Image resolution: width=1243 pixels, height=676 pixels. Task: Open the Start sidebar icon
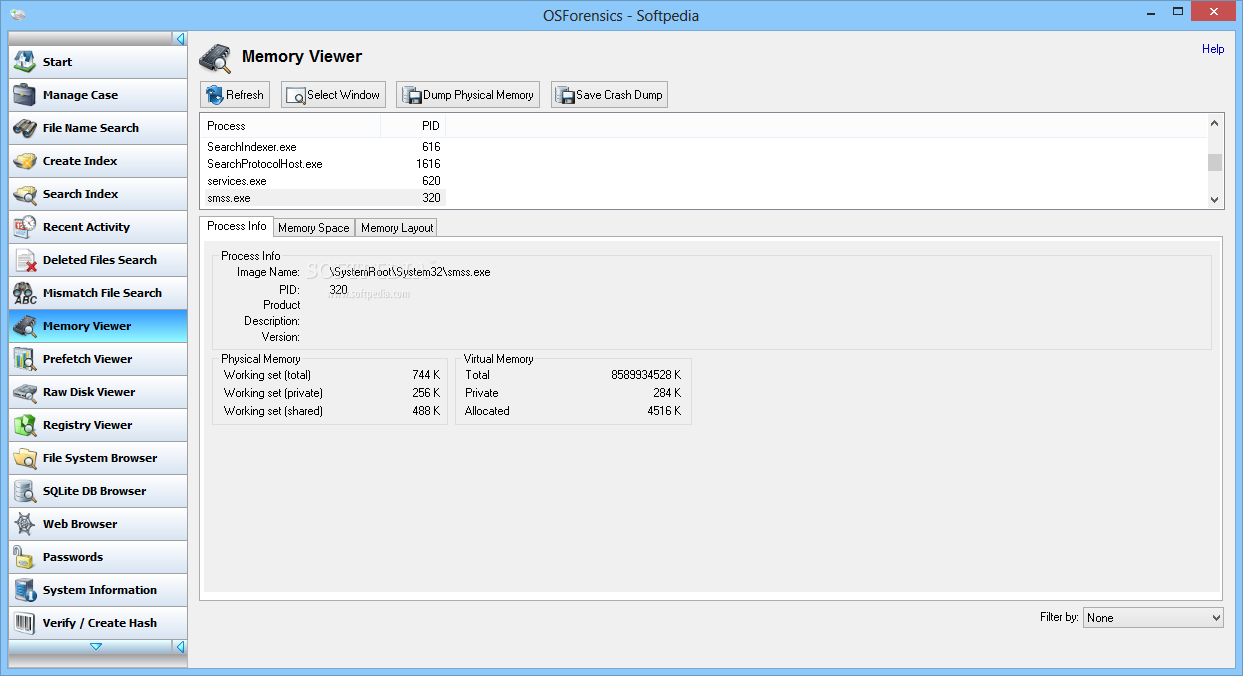point(25,62)
